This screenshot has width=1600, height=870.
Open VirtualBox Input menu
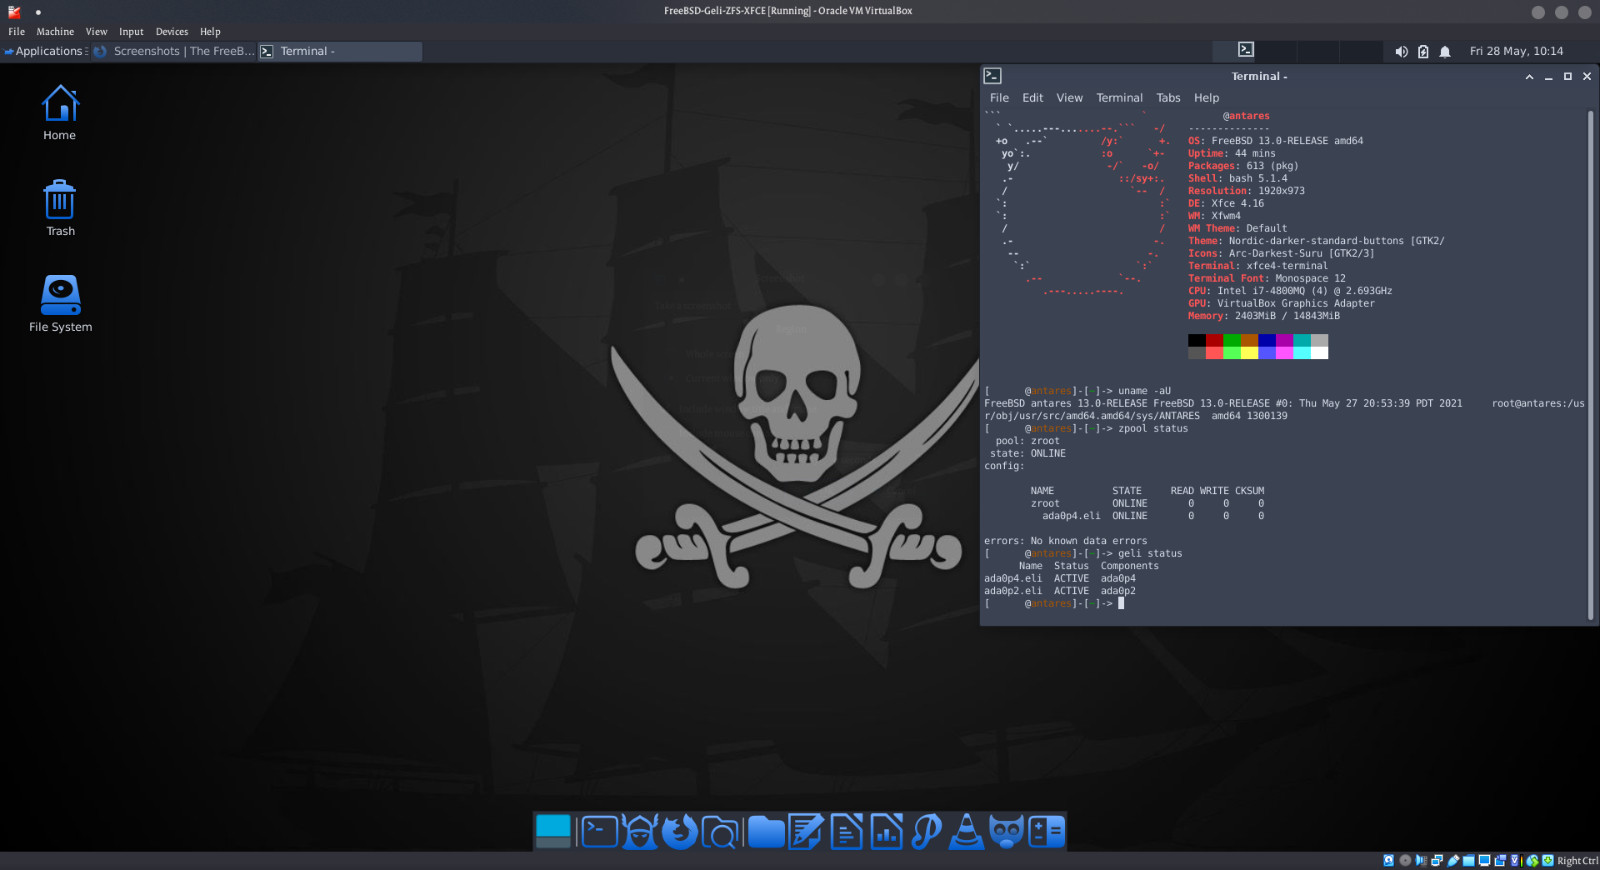click(x=131, y=32)
